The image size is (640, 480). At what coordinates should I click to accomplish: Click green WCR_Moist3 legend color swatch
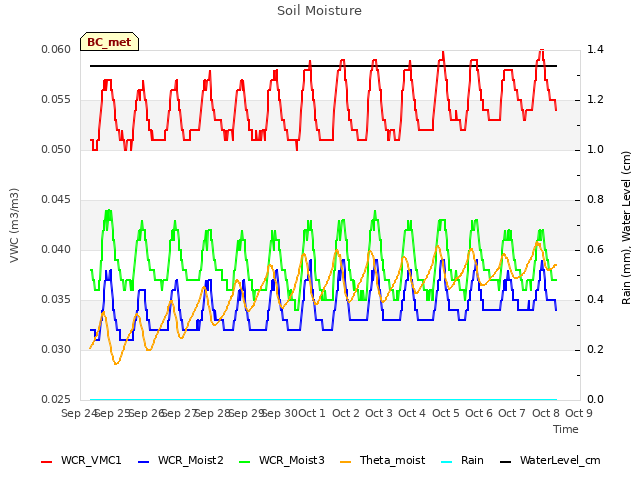(x=244, y=462)
